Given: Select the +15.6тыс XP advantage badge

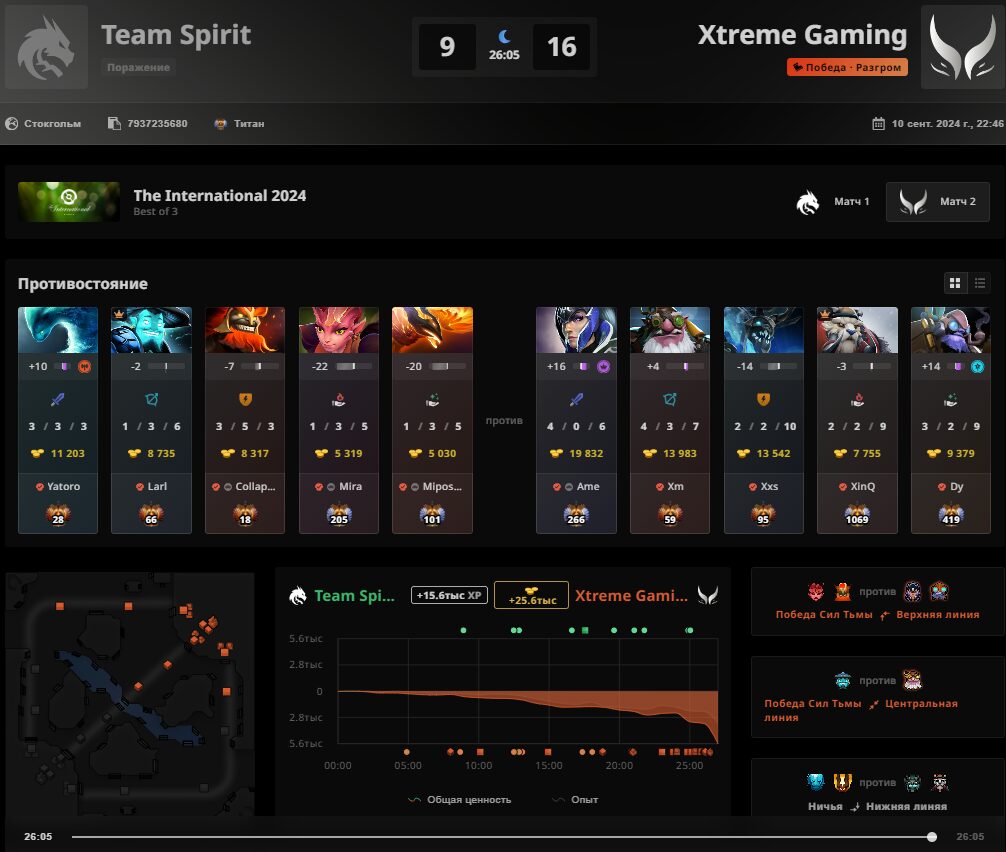Looking at the screenshot, I should (449, 595).
